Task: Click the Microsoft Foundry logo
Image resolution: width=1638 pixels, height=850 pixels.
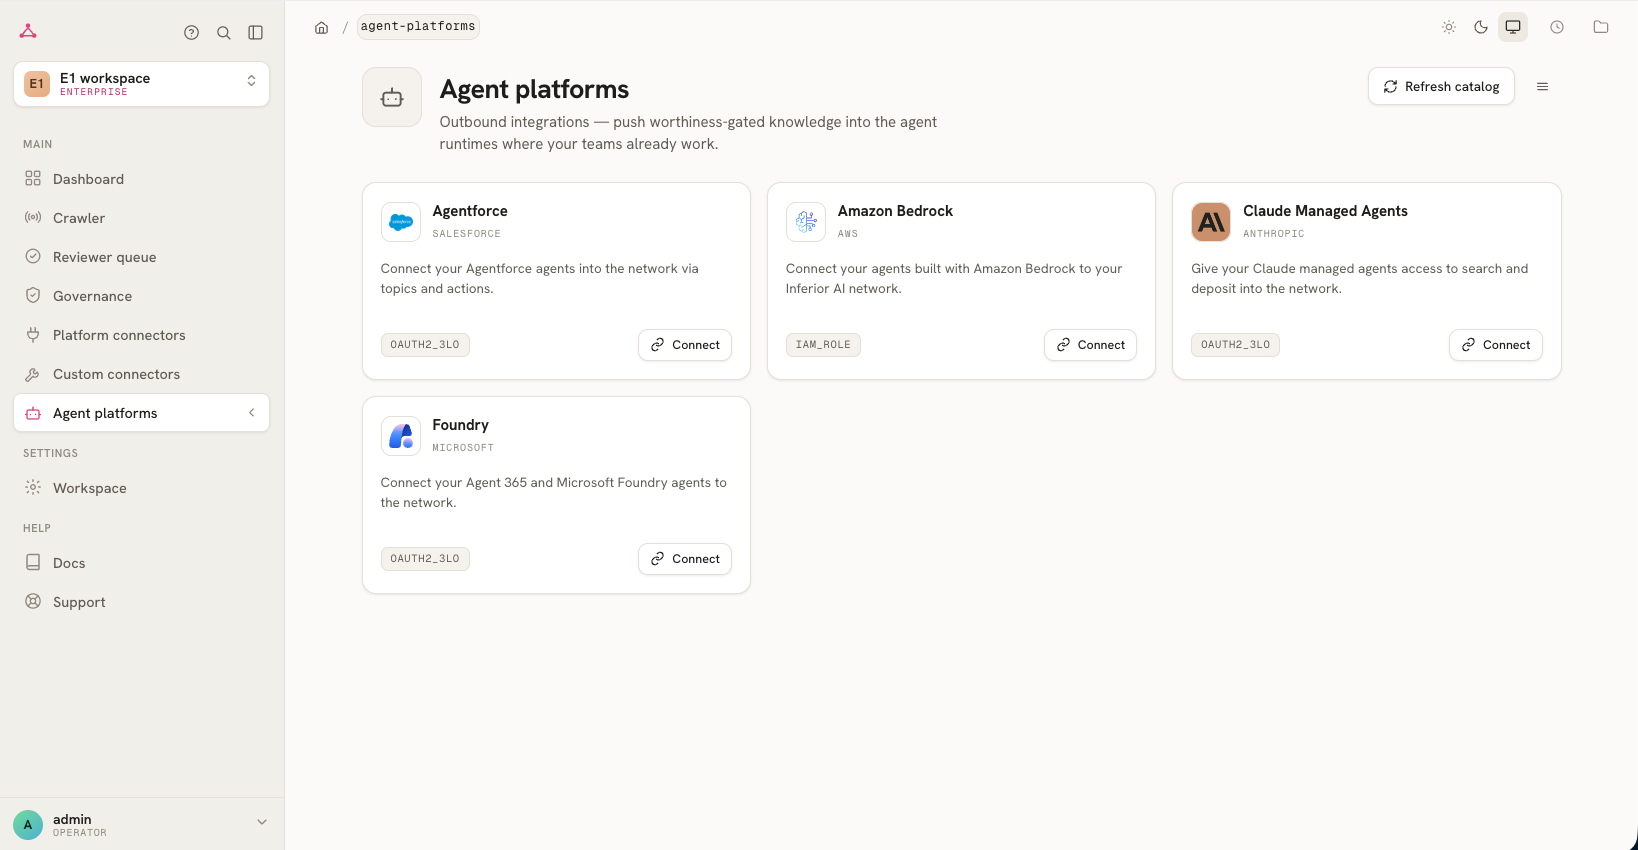Action: pos(401,436)
